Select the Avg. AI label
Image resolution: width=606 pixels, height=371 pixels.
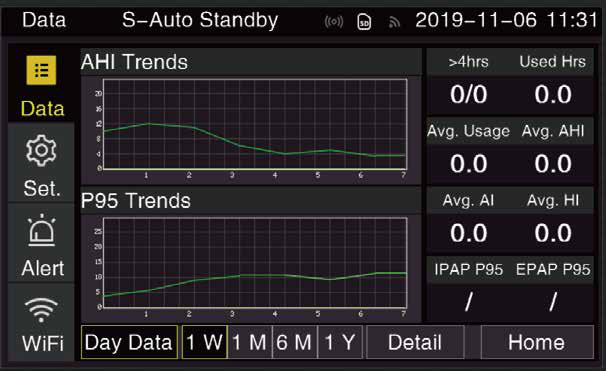[468, 200]
